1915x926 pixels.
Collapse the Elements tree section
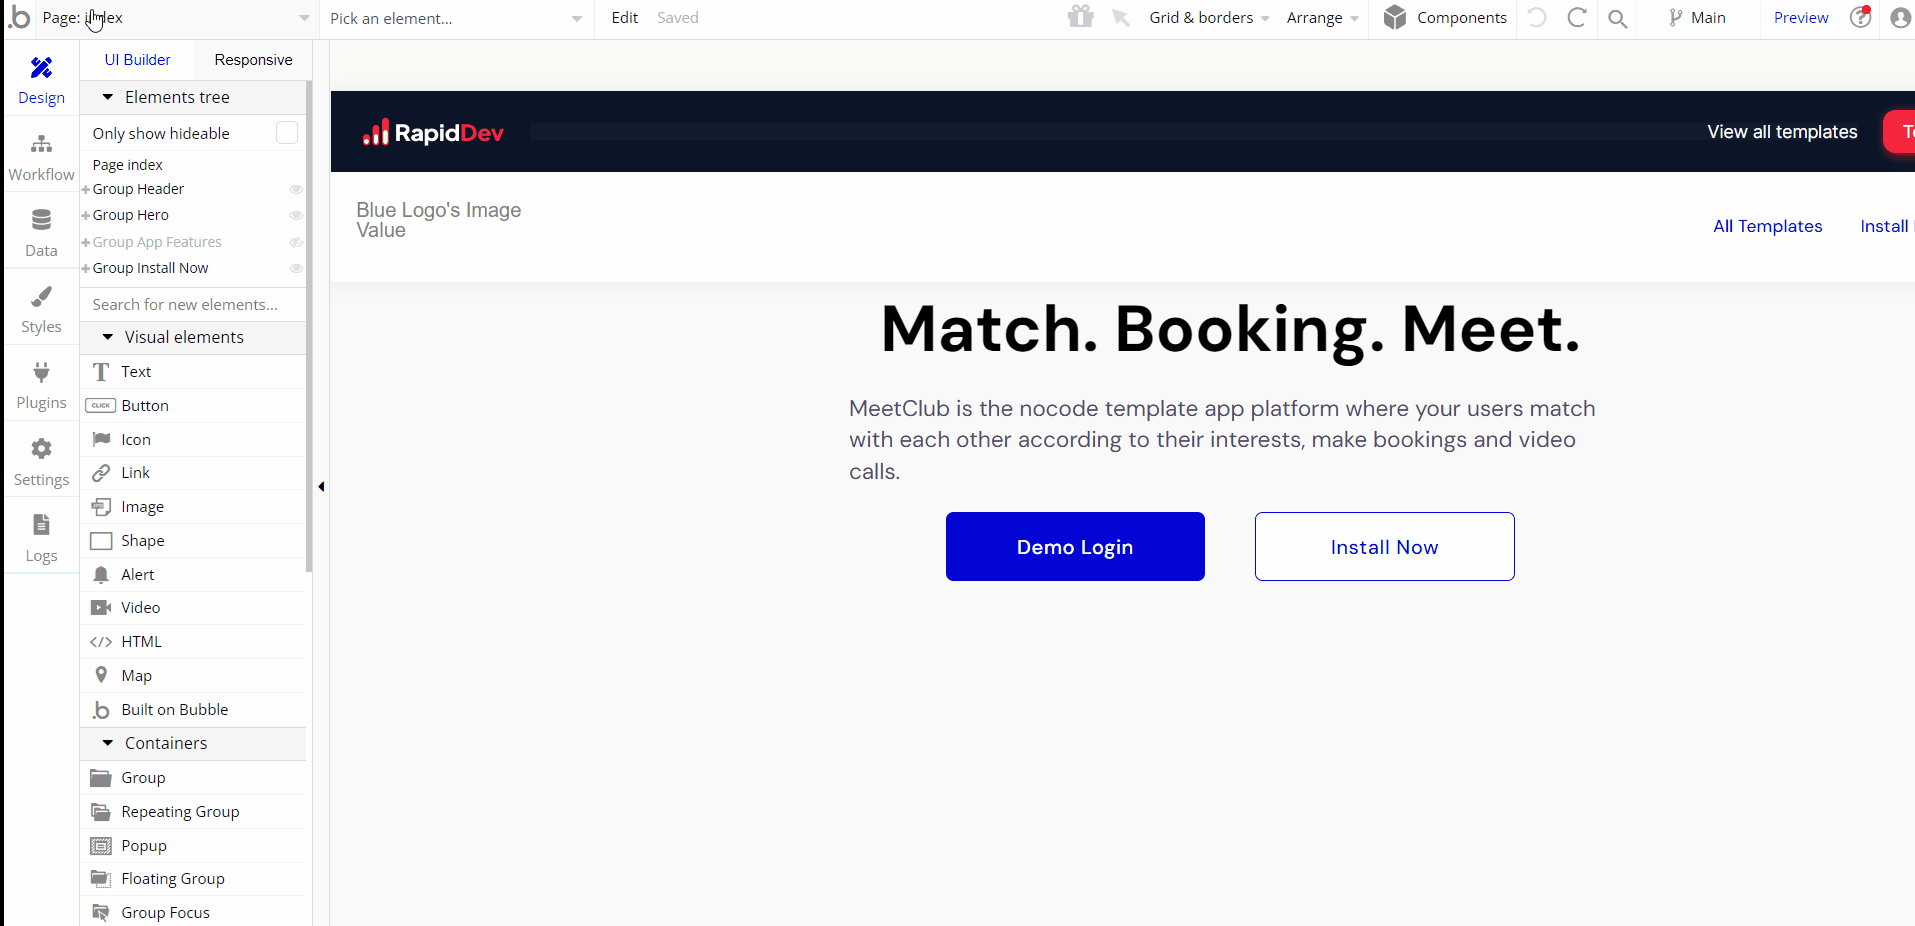tap(108, 97)
